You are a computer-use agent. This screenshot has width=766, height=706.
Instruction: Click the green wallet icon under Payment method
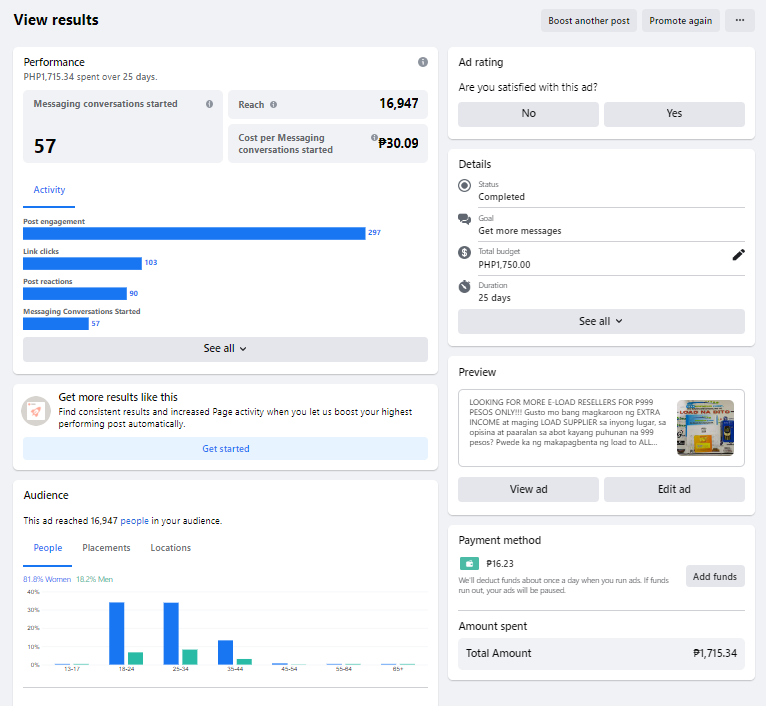(468, 564)
